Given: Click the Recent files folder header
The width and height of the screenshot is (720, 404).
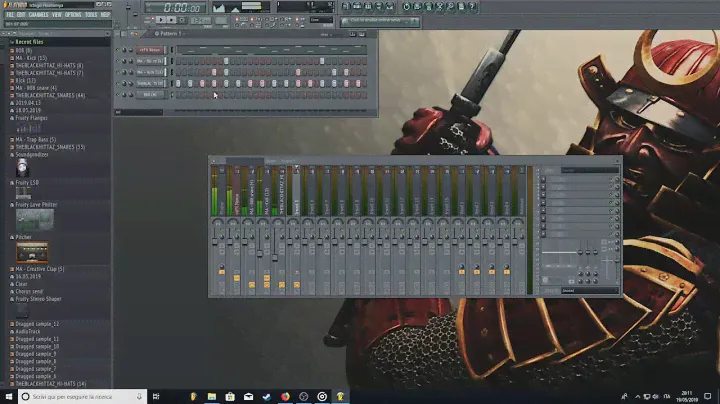Looking at the screenshot, I should click(x=28, y=43).
